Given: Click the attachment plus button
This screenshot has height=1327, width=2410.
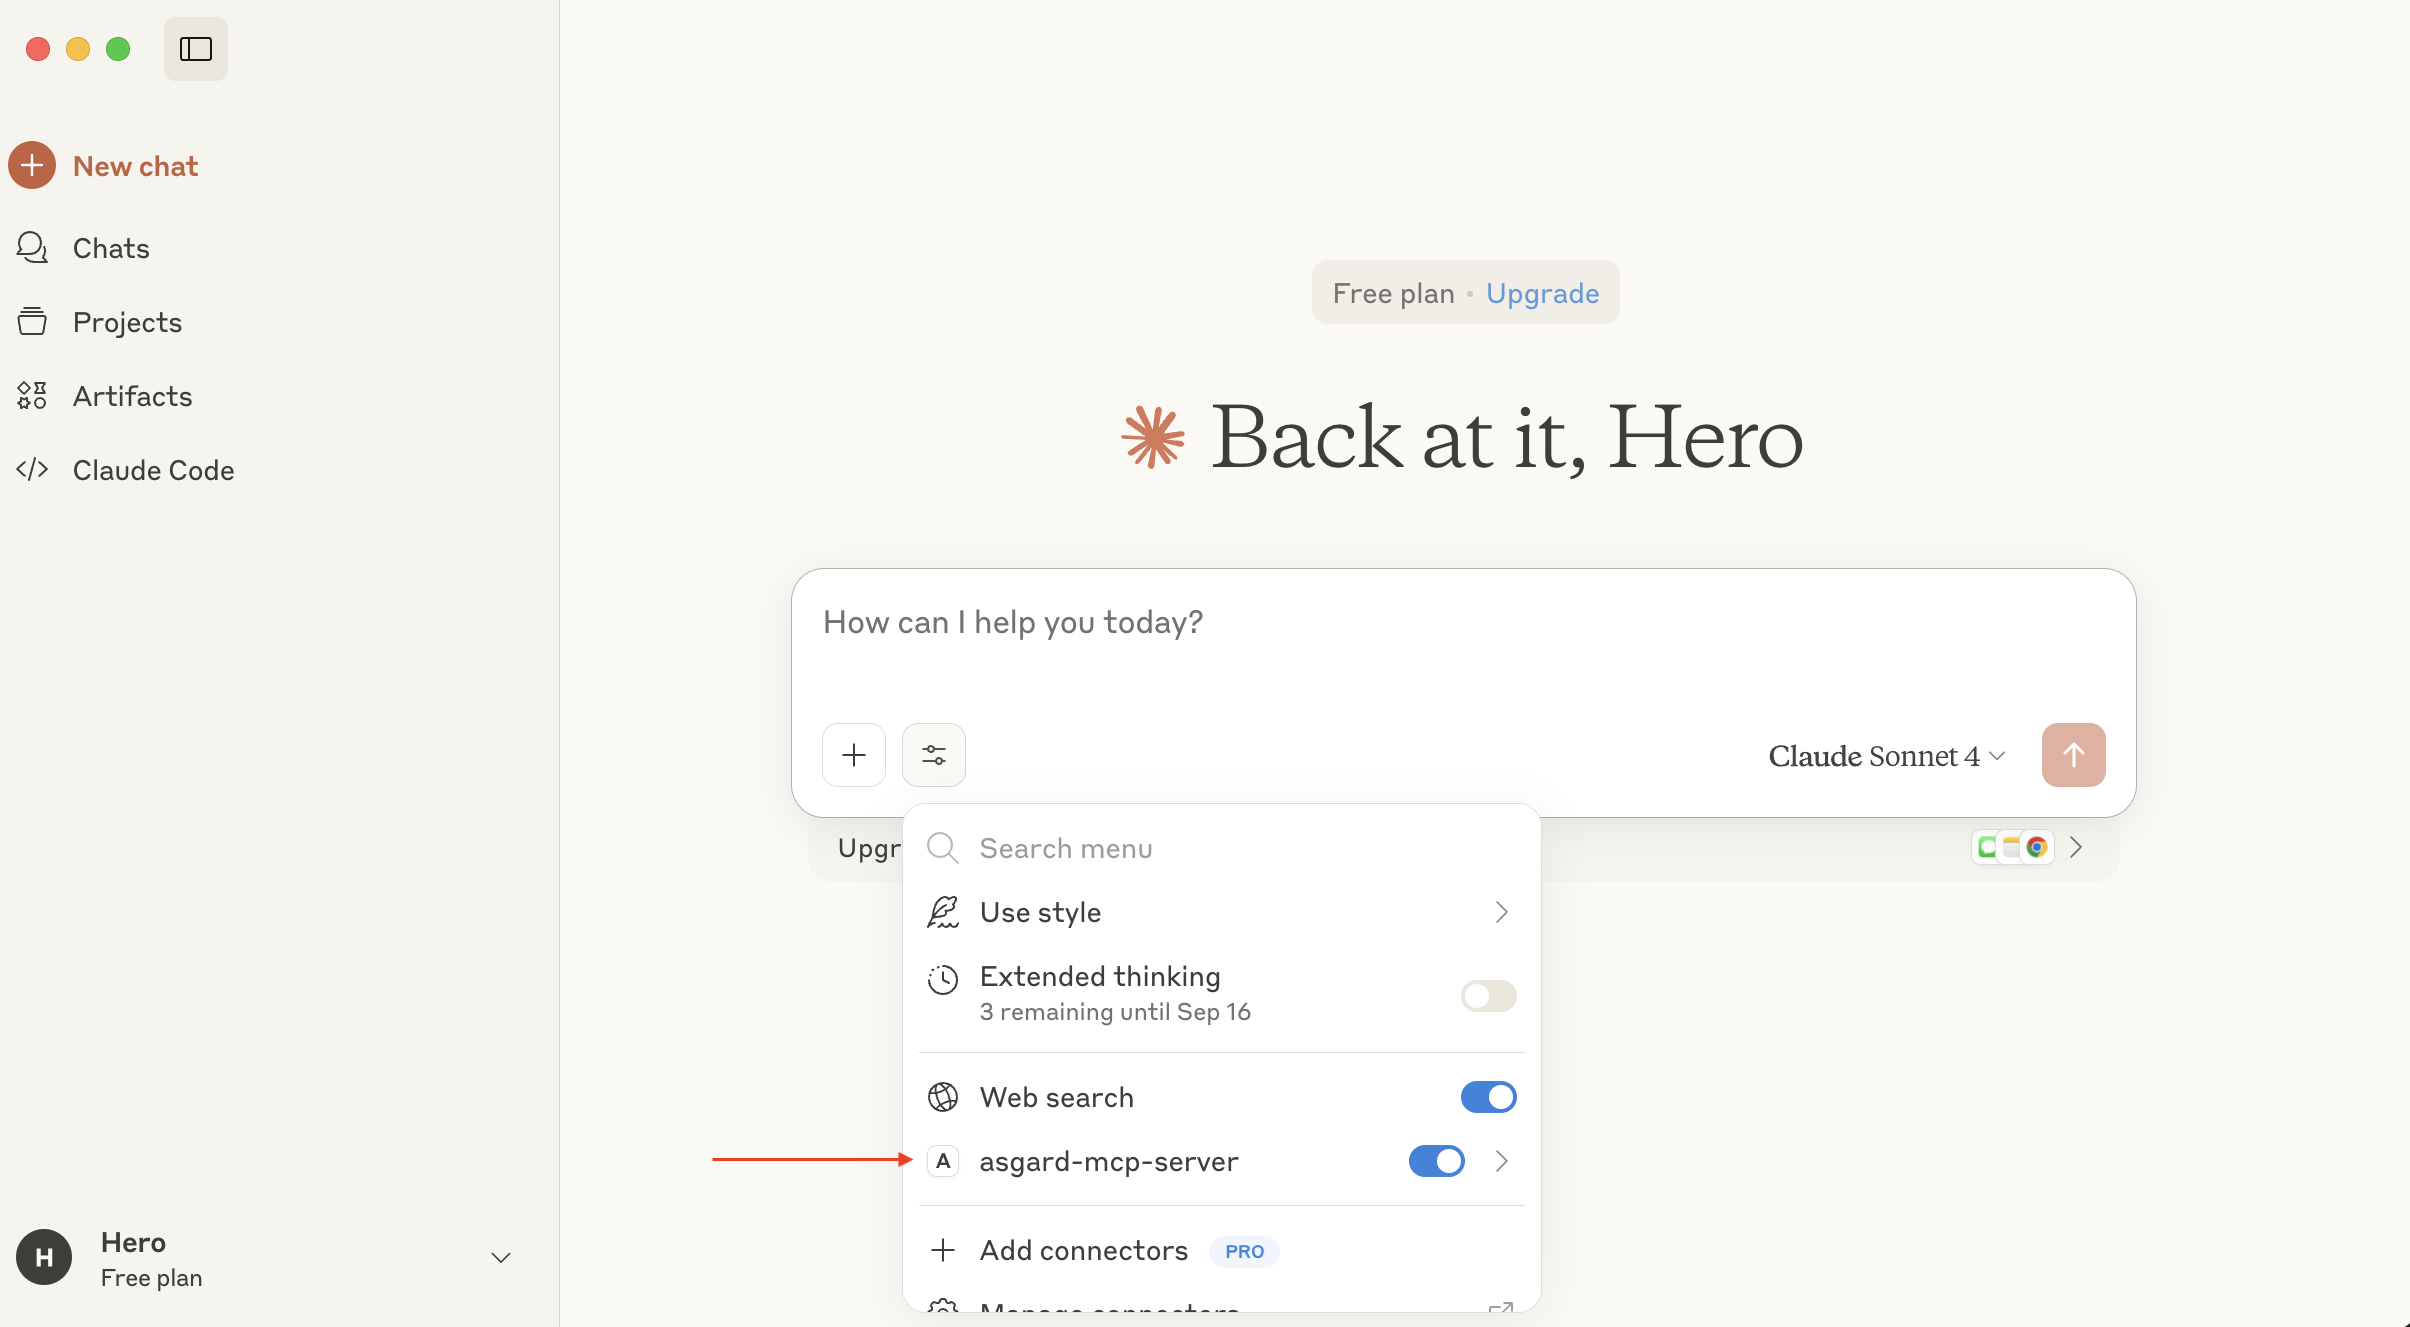Looking at the screenshot, I should coord(854,755).
